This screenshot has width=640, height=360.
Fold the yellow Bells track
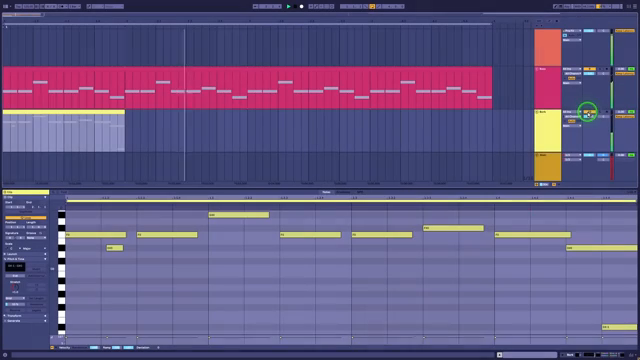point(536,112)
